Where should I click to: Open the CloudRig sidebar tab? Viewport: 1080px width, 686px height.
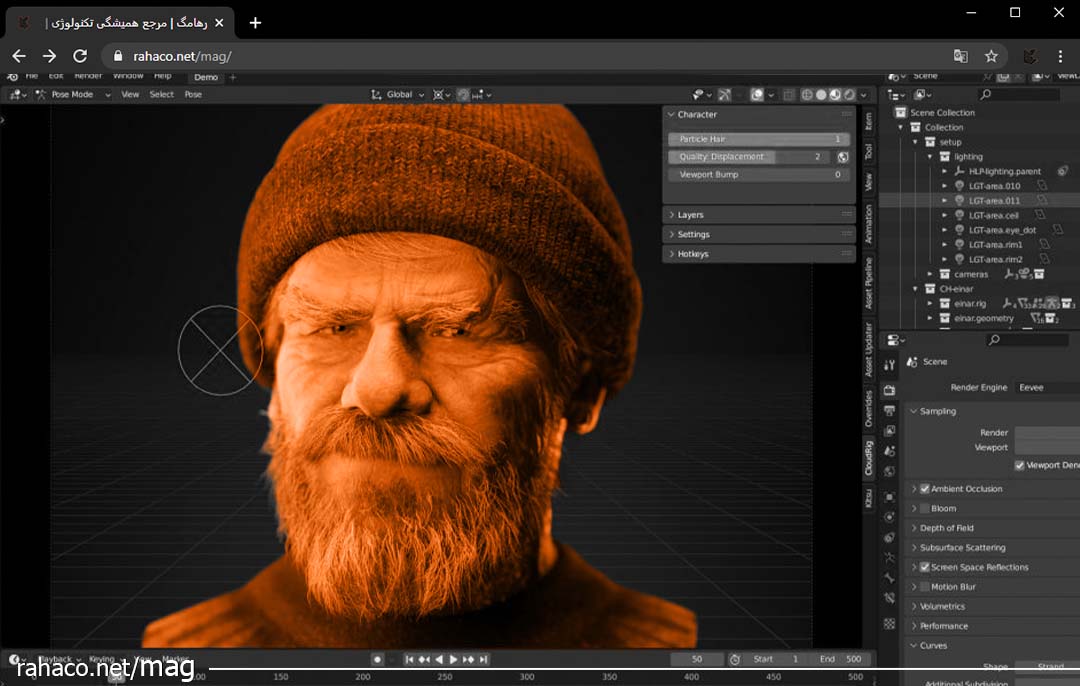[868, 456]
